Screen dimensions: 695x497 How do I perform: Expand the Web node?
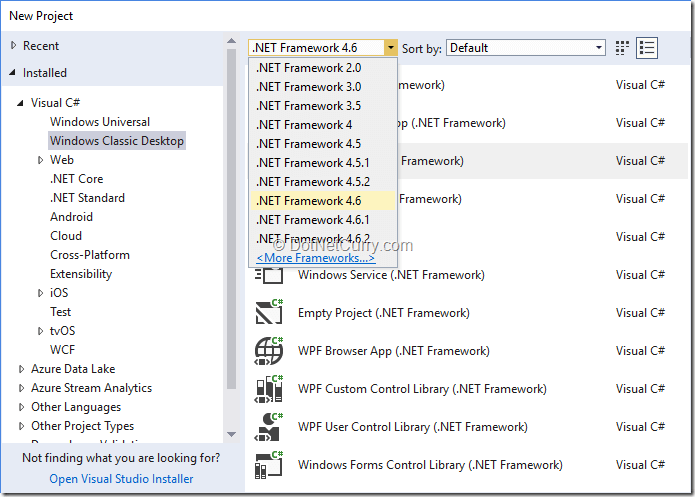(40, 160)
